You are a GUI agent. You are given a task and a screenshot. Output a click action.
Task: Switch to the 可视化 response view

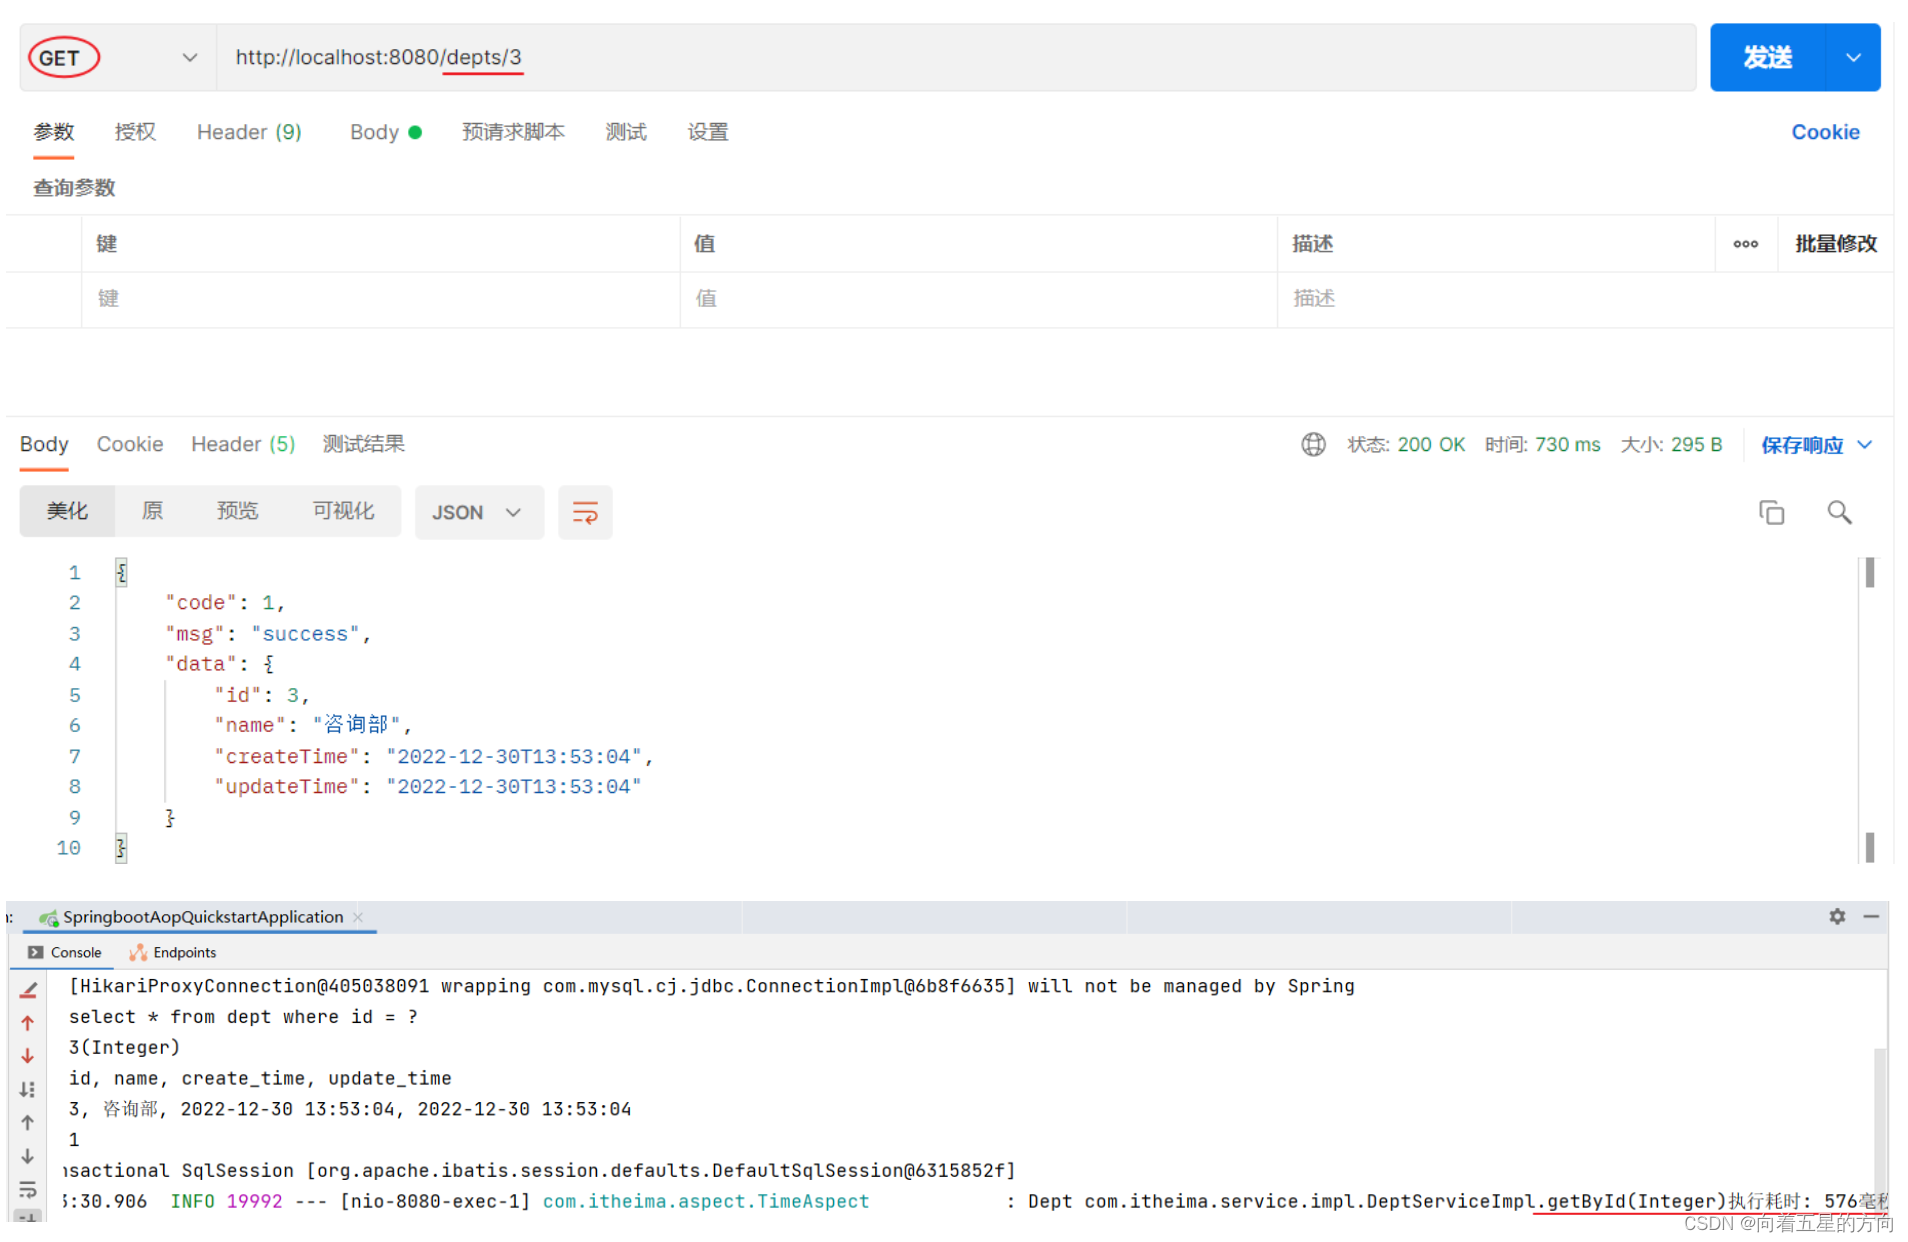tap(343, 511)
